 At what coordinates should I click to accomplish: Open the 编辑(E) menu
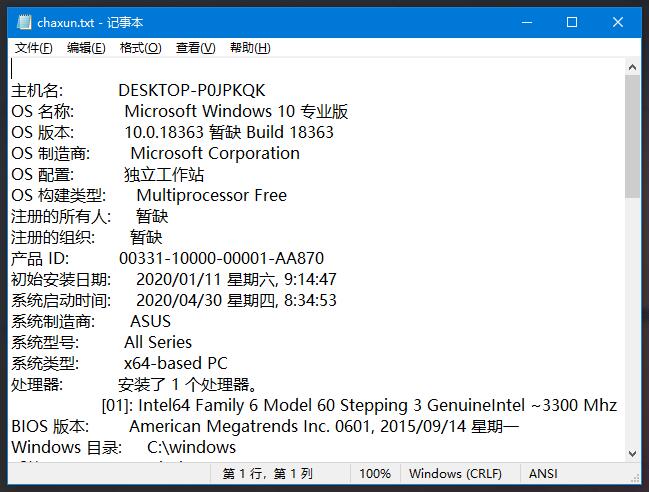coord(86,47)
